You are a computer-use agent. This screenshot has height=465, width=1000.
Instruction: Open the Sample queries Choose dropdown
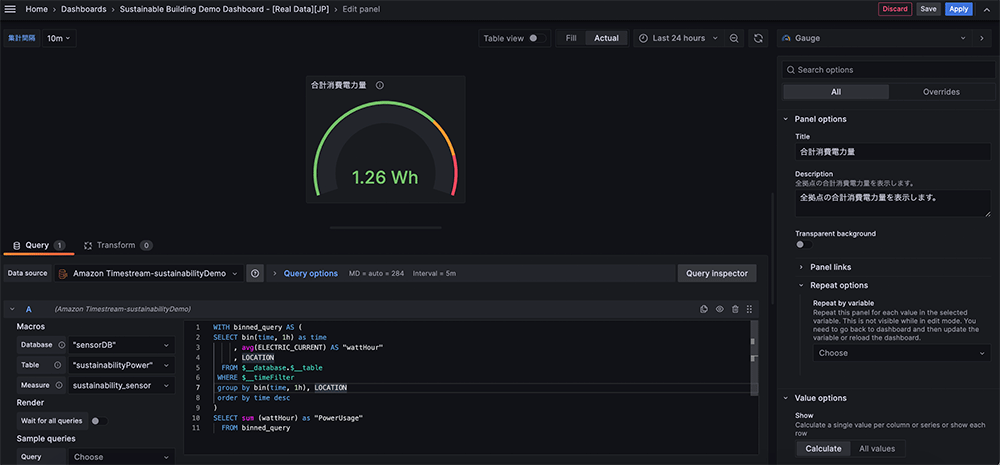(122, 457)
